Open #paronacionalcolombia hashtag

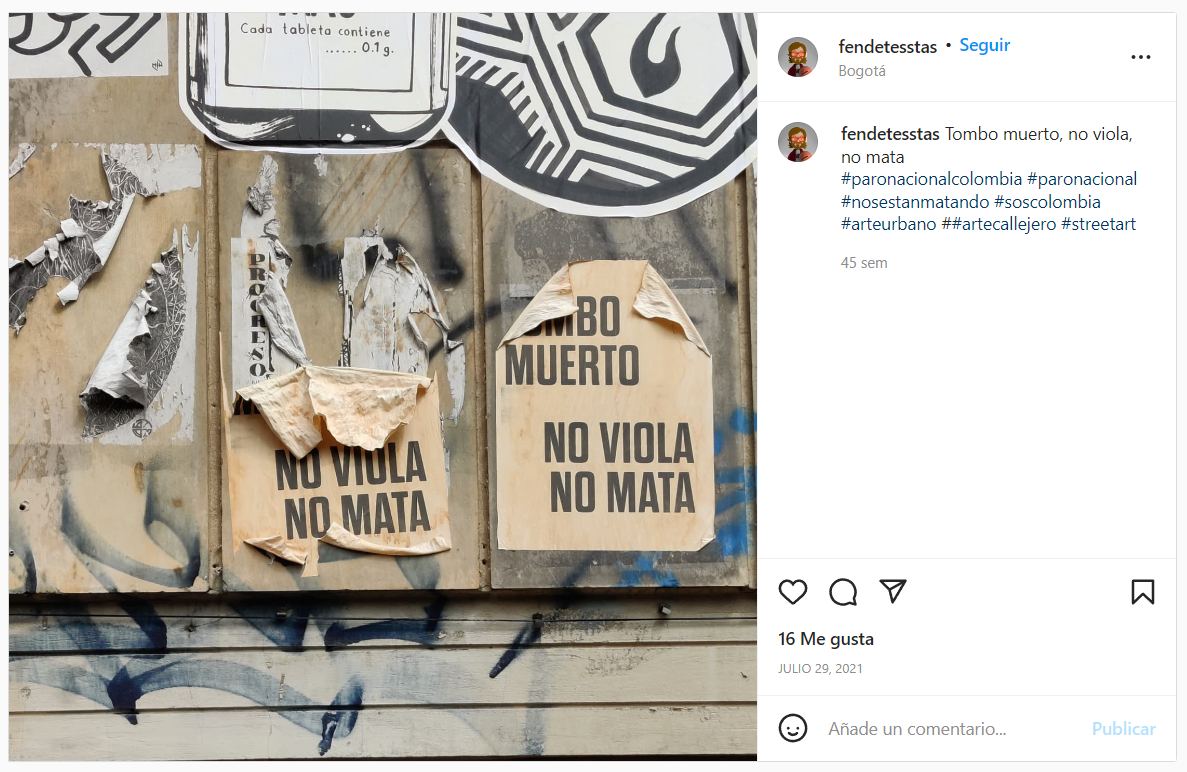click(x=931, y=179)
